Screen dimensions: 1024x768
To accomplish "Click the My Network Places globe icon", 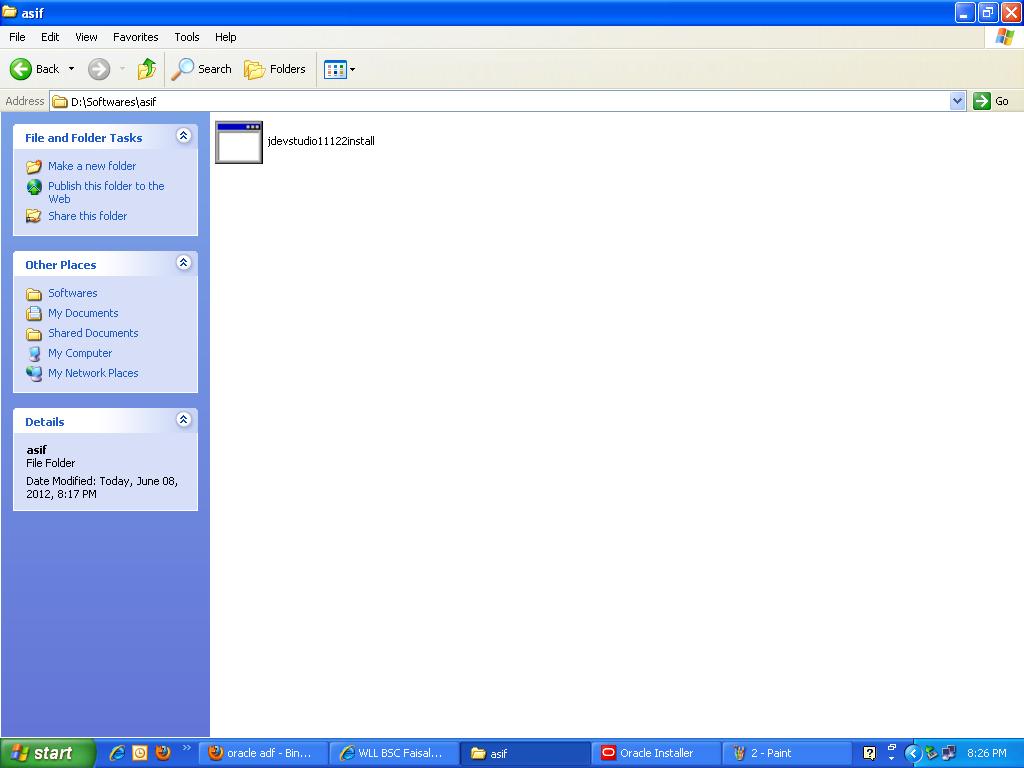I will [34, 374].
